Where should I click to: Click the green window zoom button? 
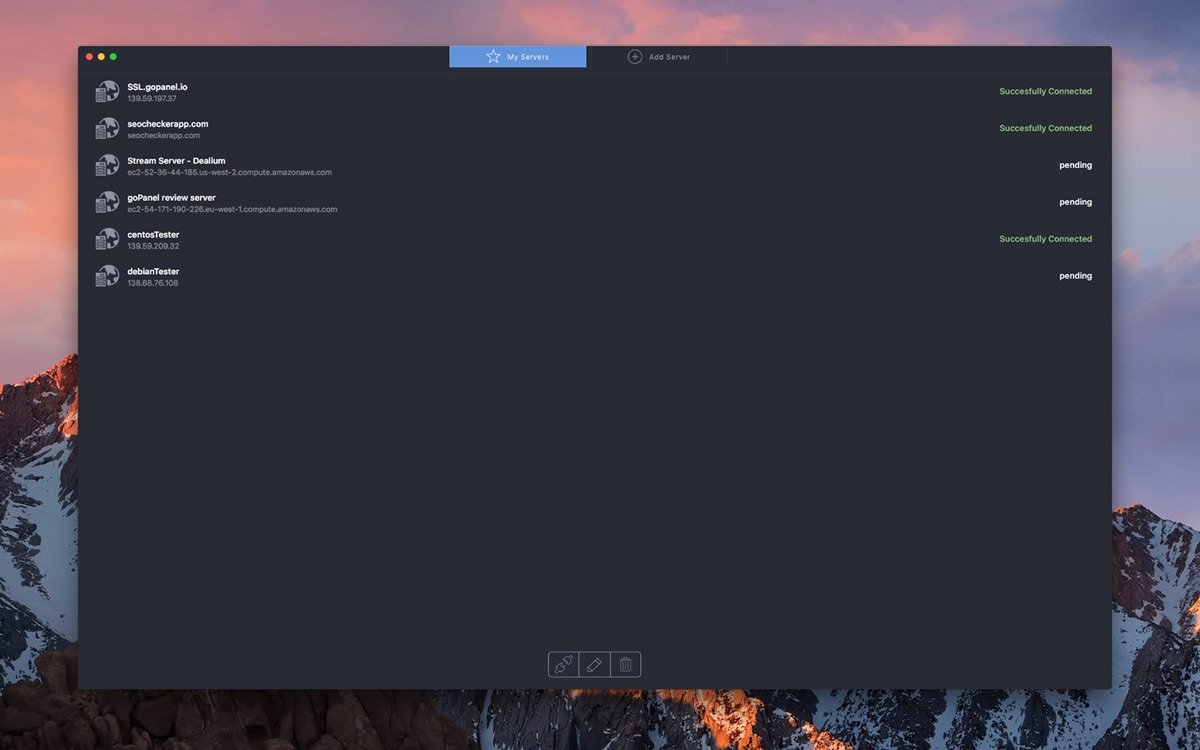113,57
